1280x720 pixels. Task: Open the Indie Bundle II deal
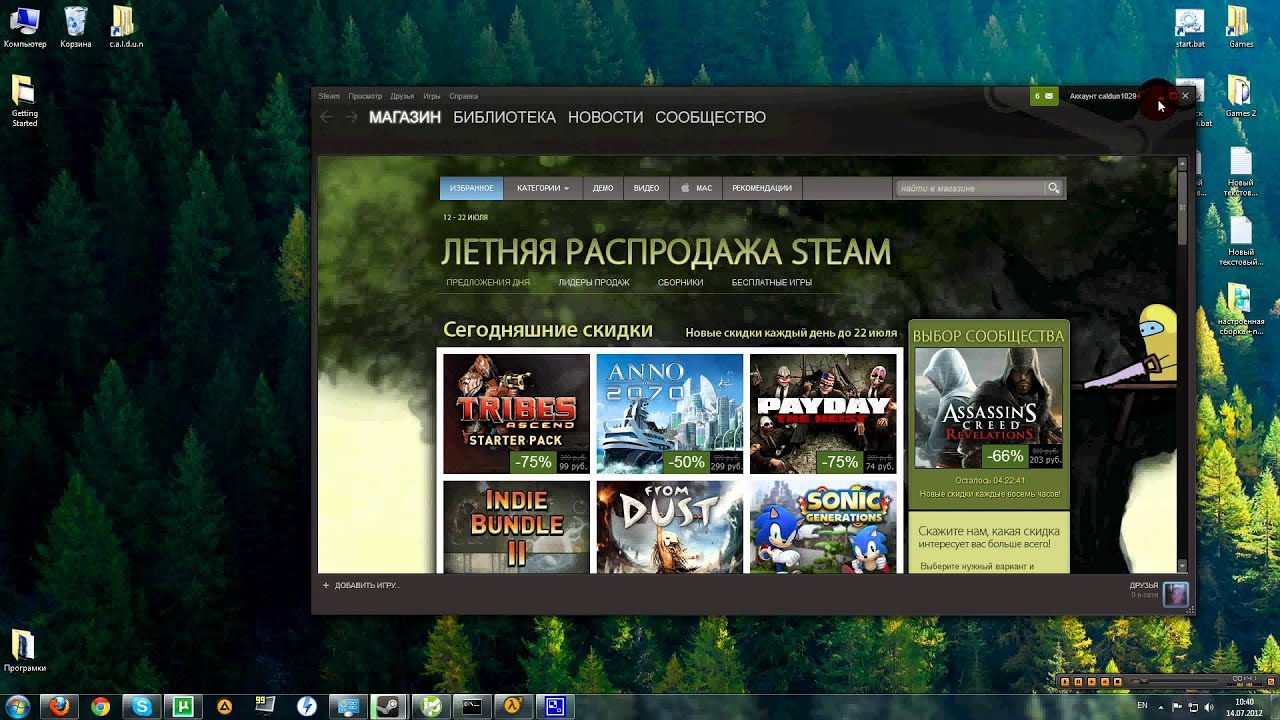click(516, 527)
